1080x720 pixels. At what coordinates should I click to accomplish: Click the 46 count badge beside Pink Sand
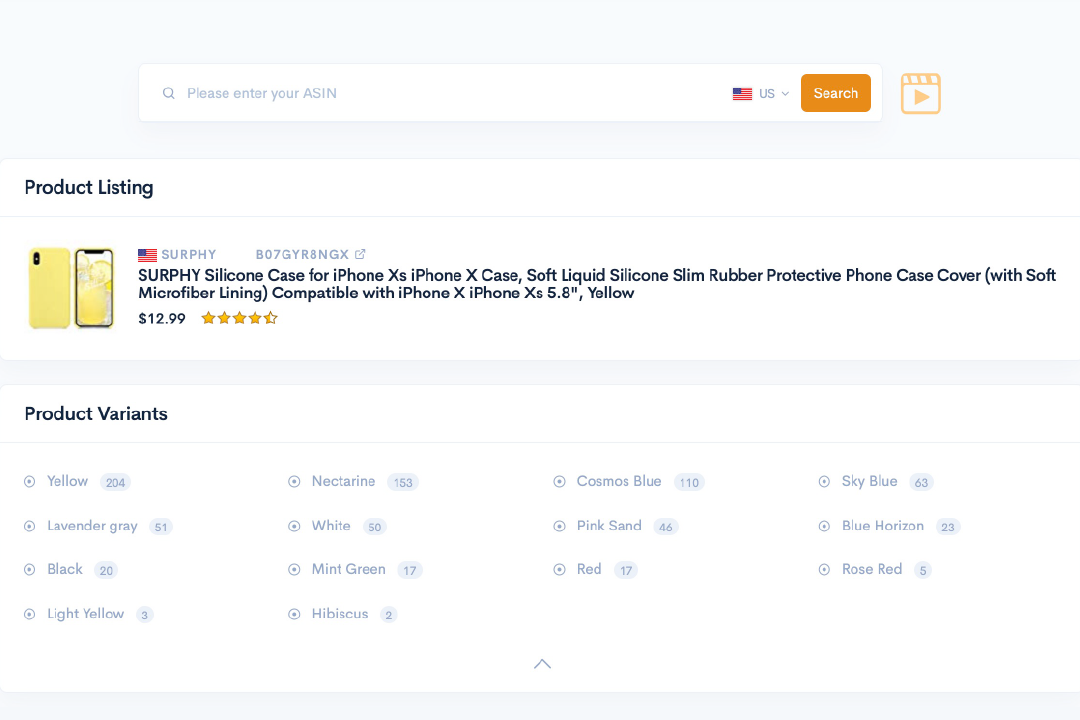tap(665, 527)
